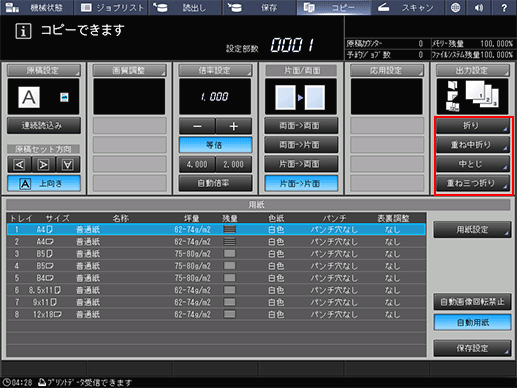The width and height of the screenshot is (517, 388).
Task: Click the simplex-to-simplex preview image
Action: [x=301, y=97]
